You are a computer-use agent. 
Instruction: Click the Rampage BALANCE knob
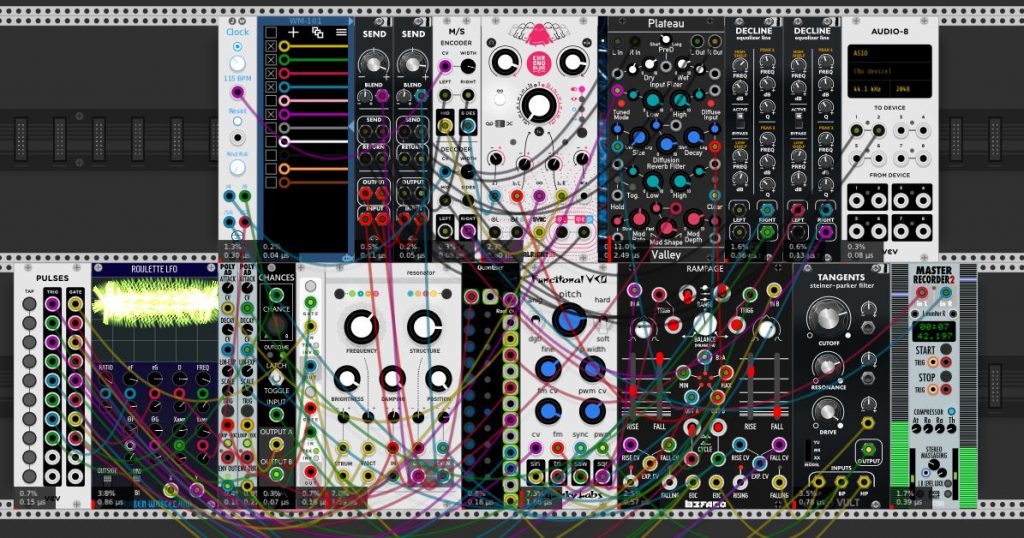click(704, 323)
